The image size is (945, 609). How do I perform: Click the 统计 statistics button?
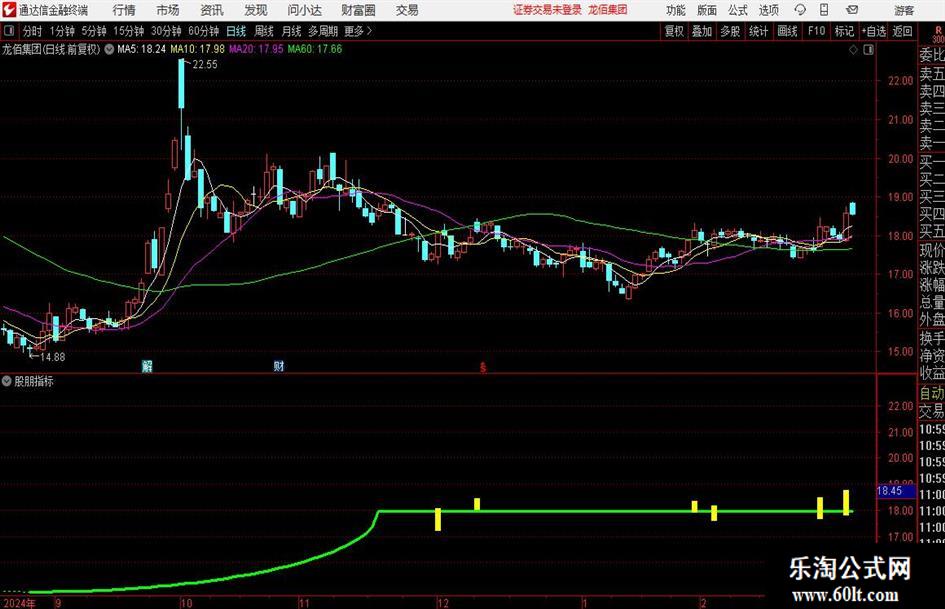(759, 31)
